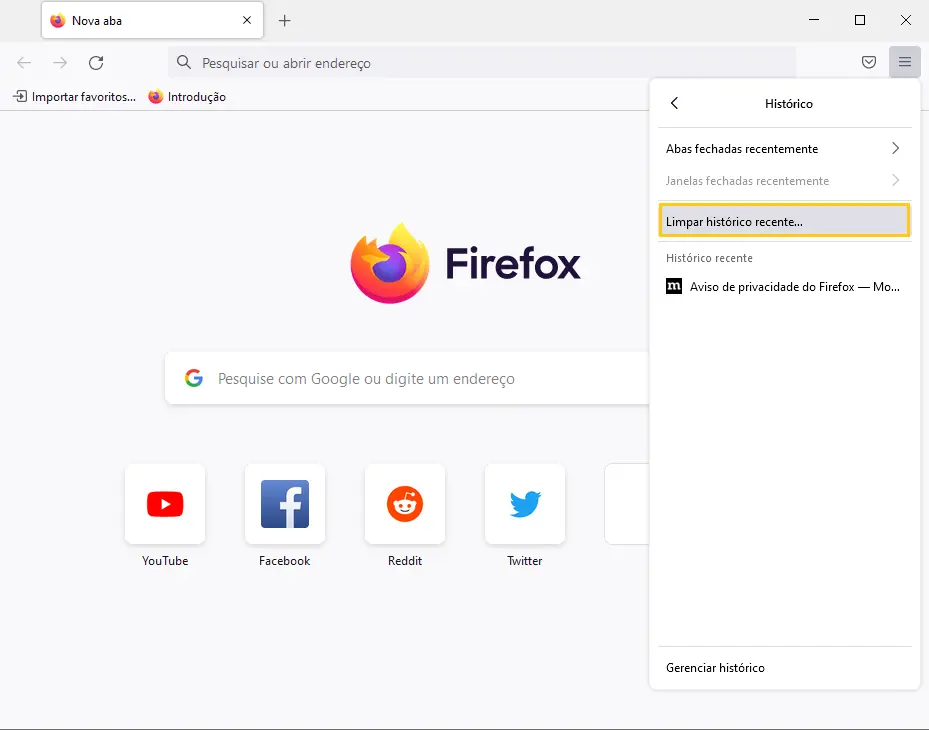Click the Facebook label under its tile
929x730 pixels.
[x=284, y=561]
